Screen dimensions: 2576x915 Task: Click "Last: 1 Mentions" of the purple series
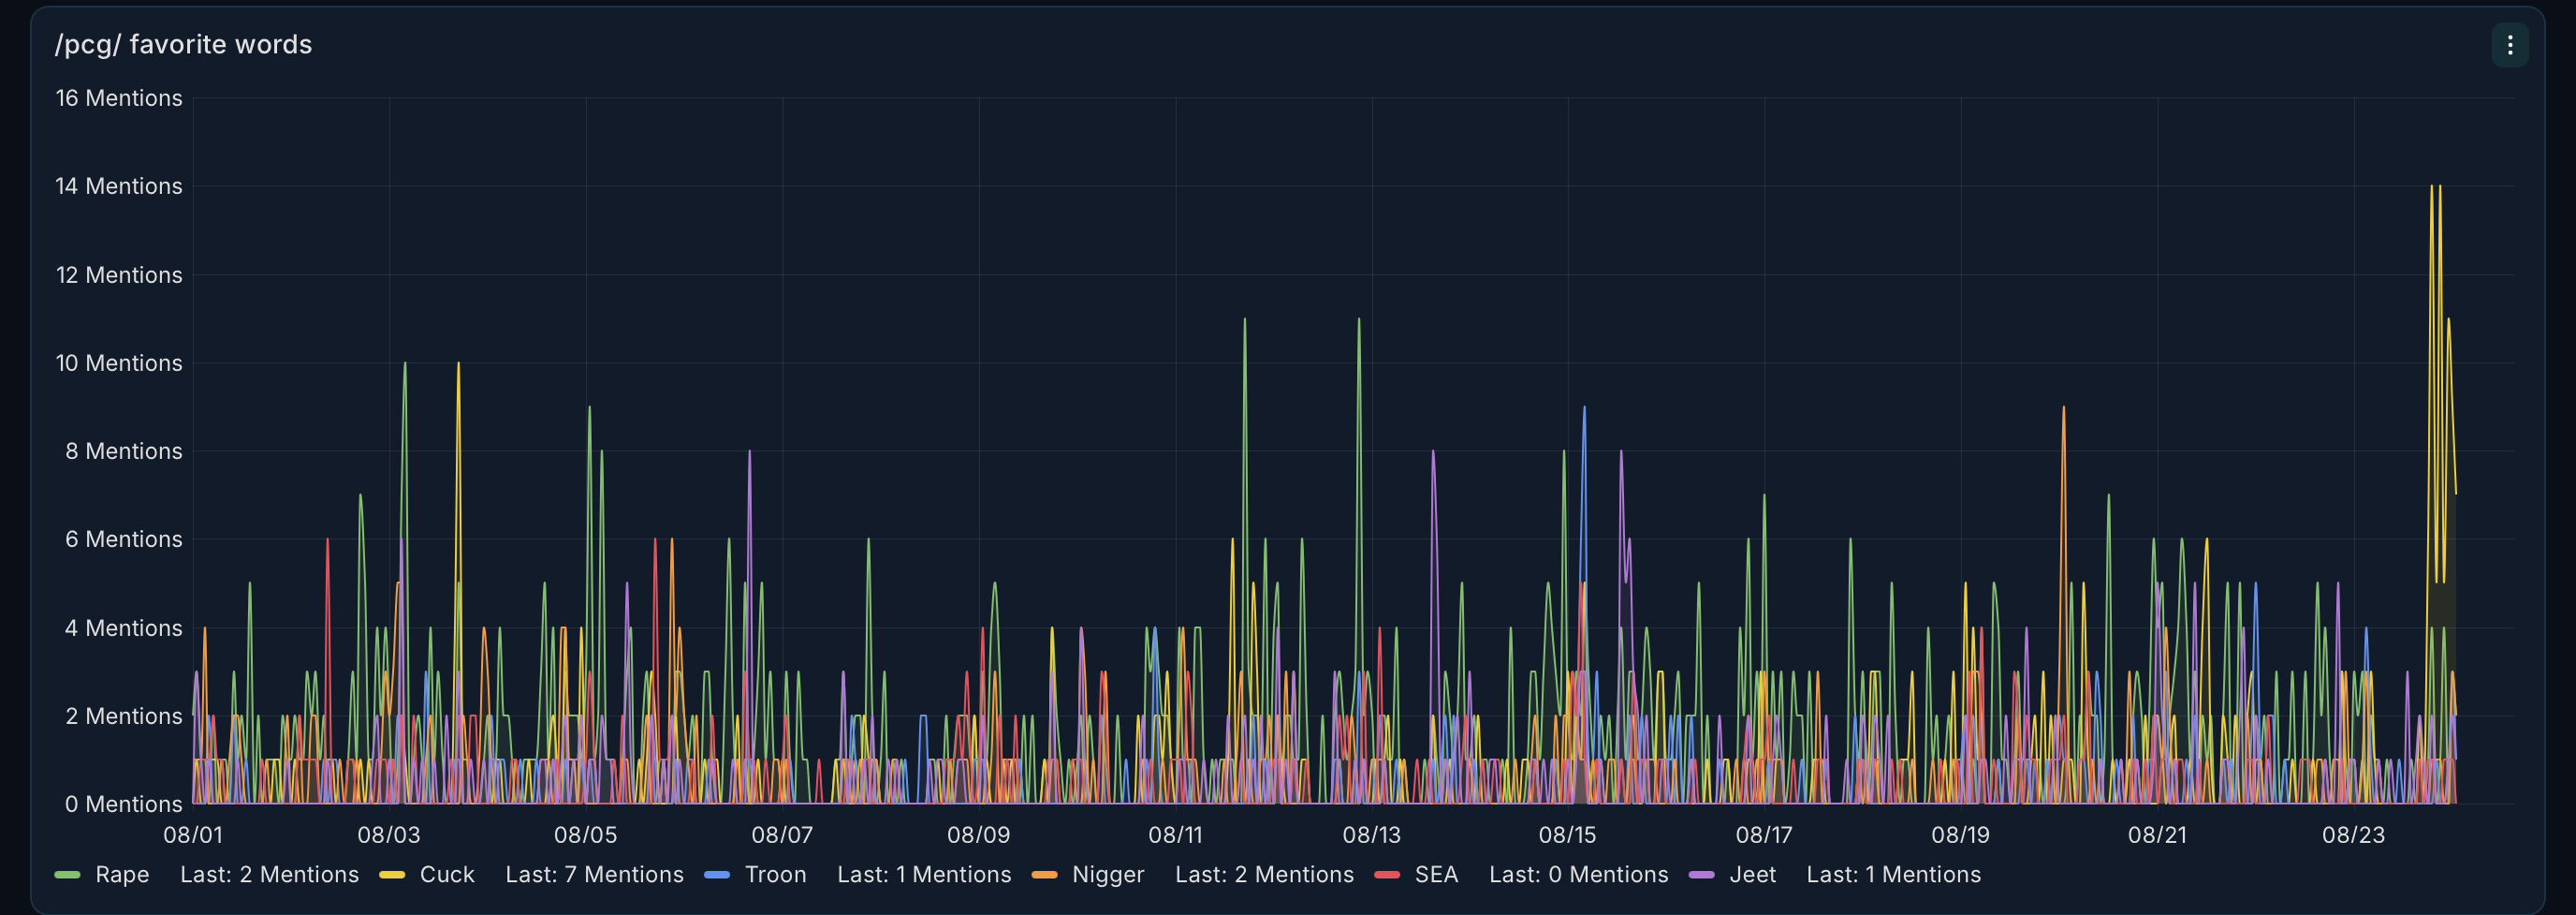(x=1893, y=875)
